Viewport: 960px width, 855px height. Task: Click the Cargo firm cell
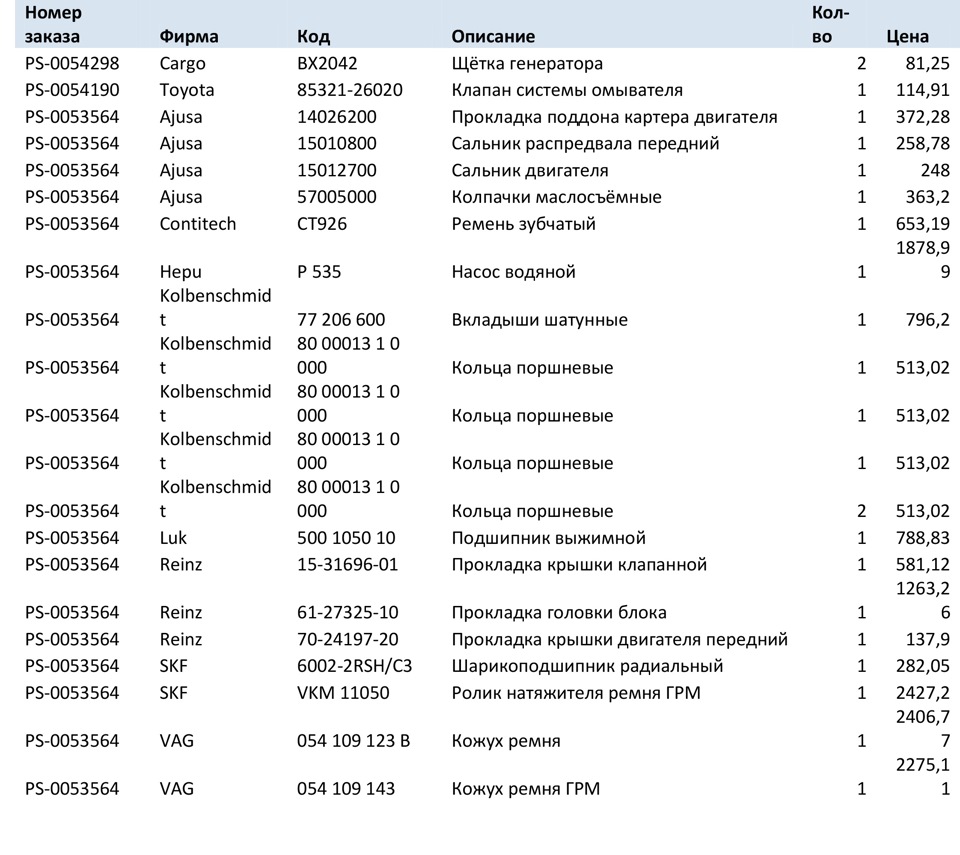(x=182, y=63)
